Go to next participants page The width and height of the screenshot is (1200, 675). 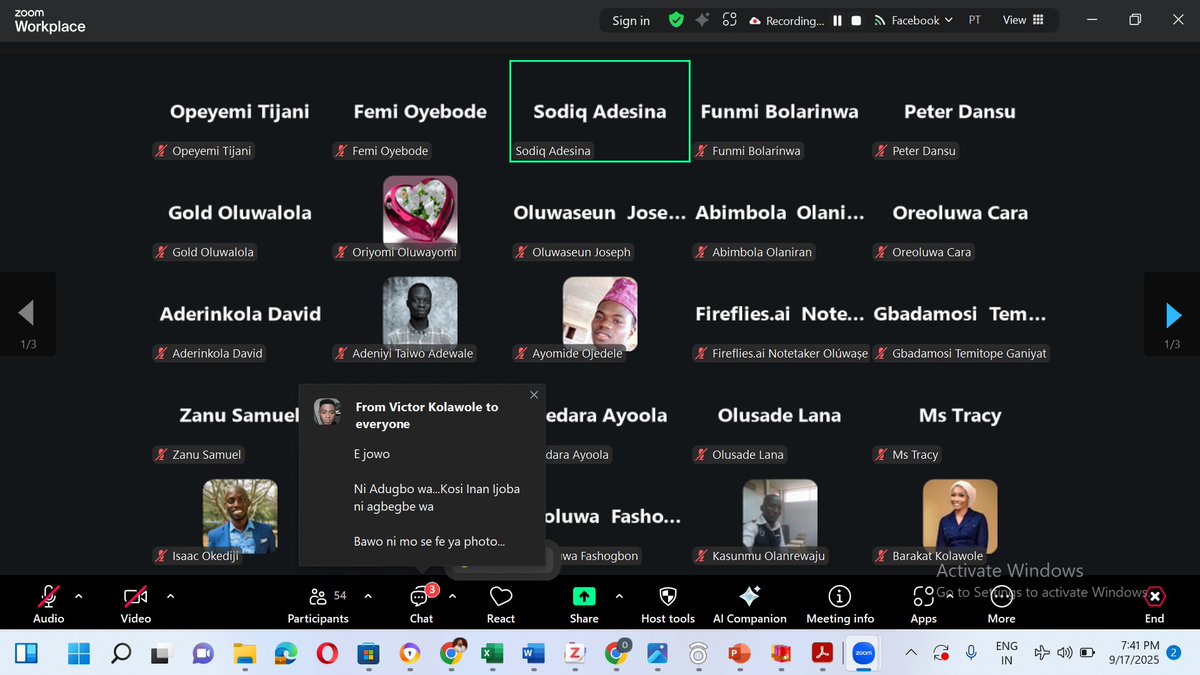[1172, 315]
